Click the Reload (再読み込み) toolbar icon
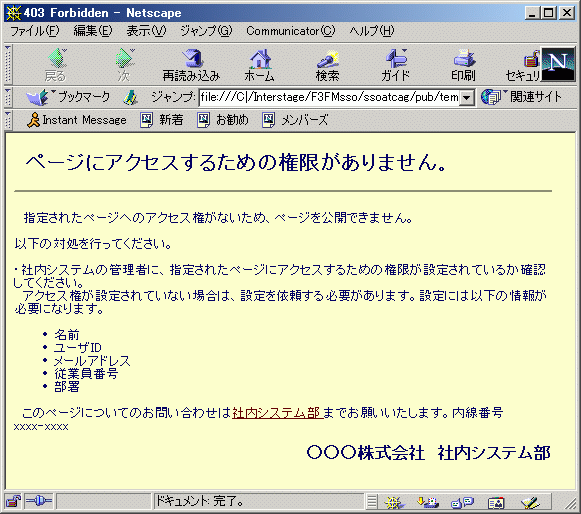581x514 pixels. click(x=191, y=65)
